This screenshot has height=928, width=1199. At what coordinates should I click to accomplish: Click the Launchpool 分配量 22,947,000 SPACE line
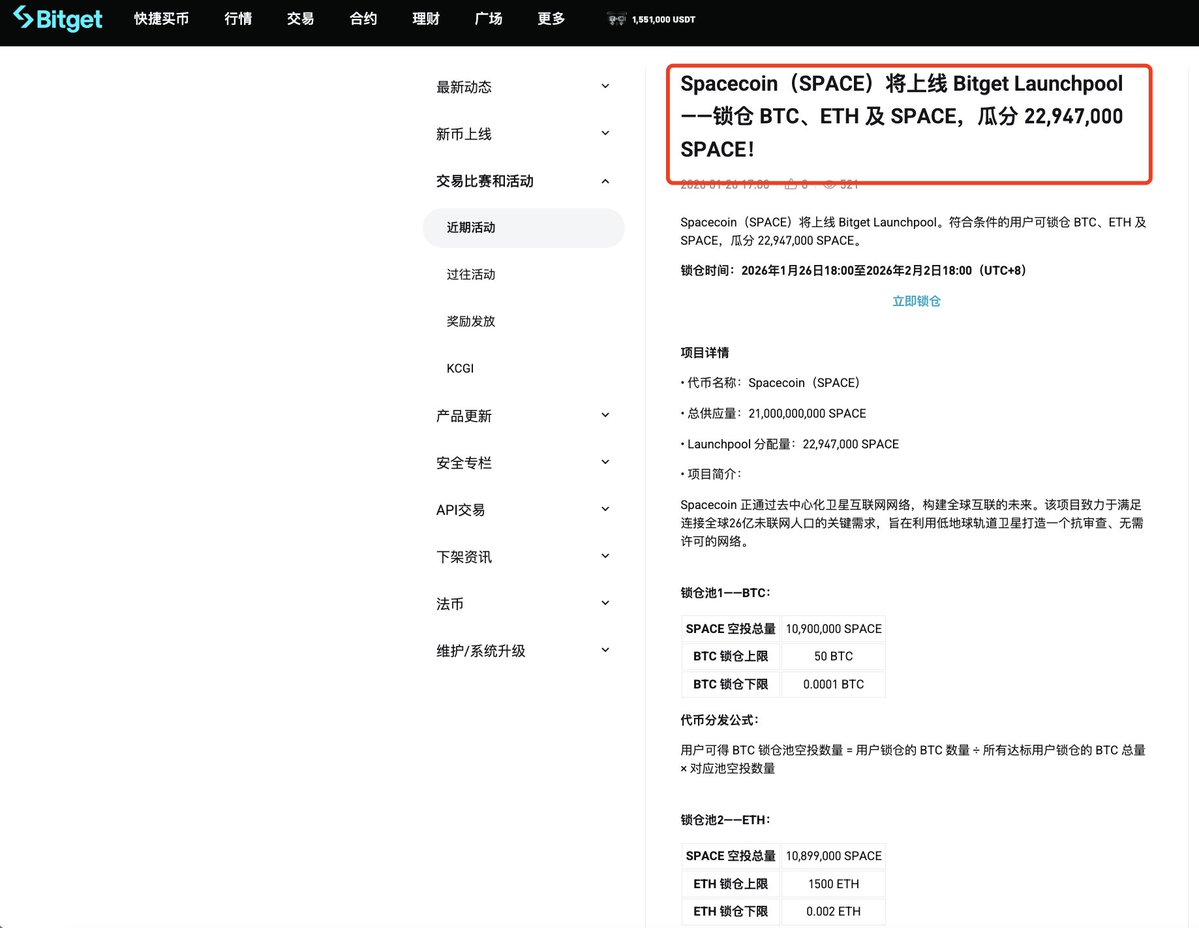click(789, 444)
